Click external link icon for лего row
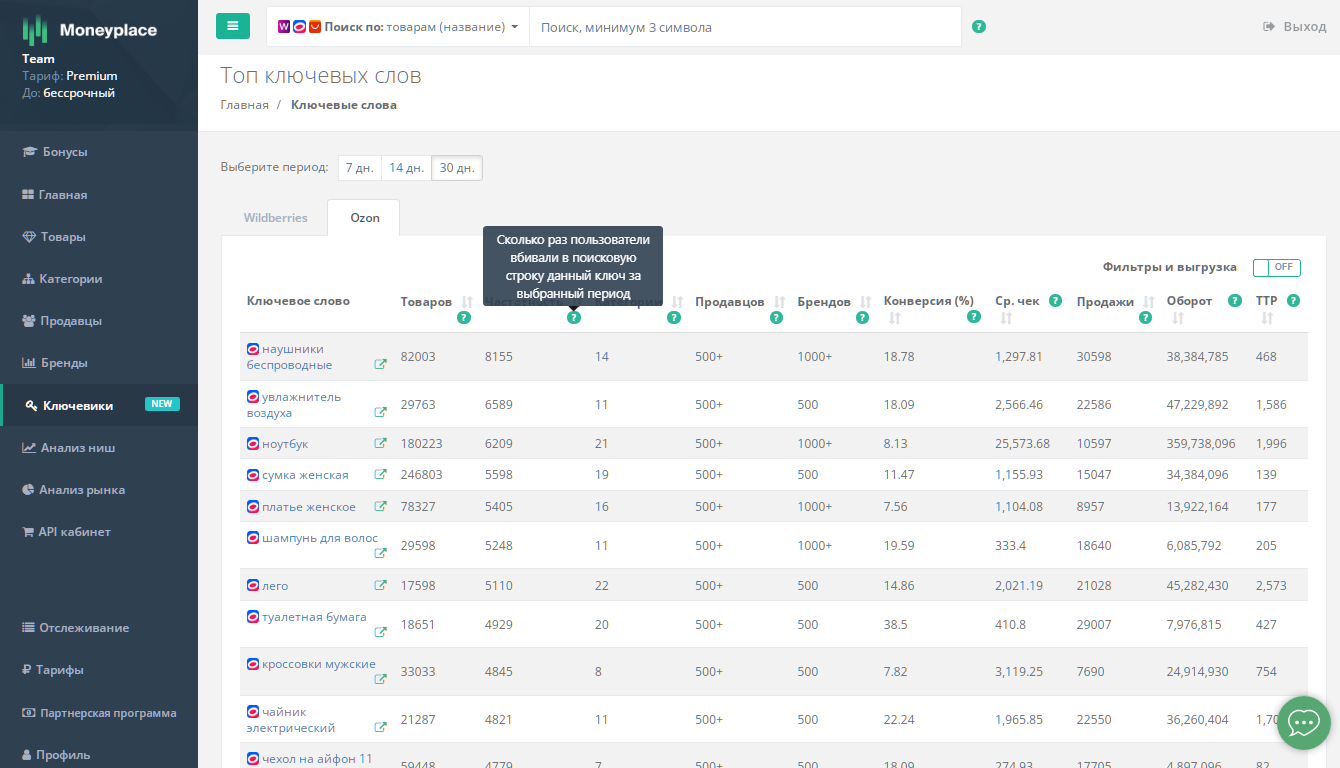The image size is (1340, 768). tap(380, 586)
